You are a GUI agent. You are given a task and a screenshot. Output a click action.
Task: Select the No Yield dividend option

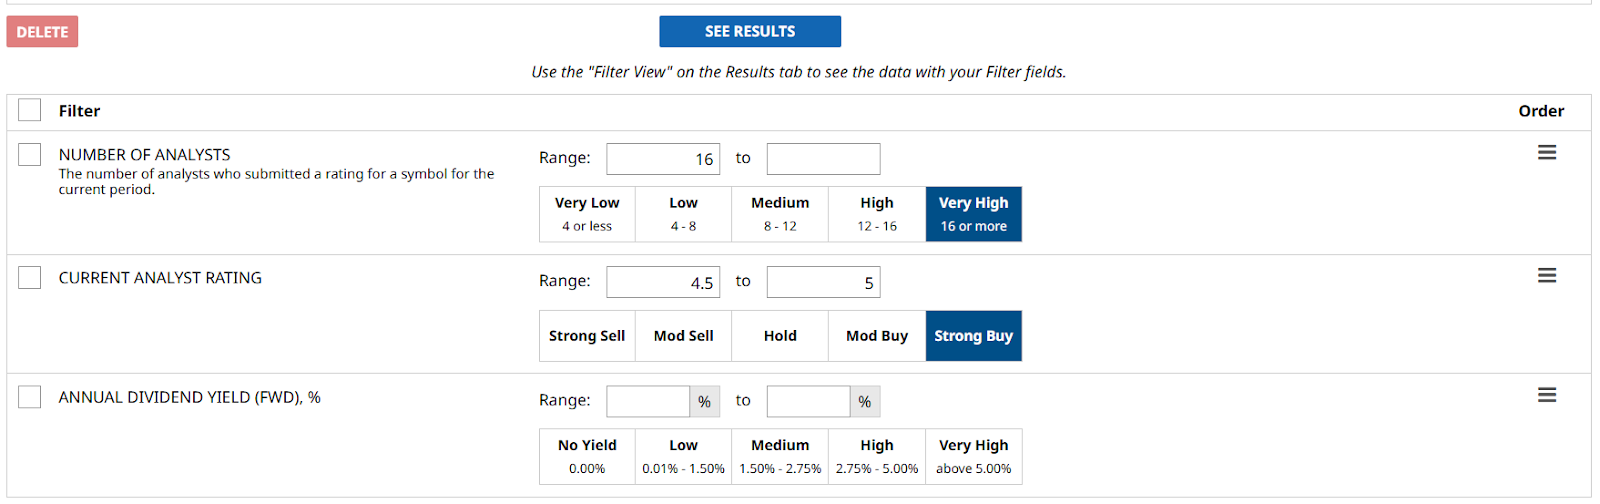pyautogui.click(x=587, y=457)
